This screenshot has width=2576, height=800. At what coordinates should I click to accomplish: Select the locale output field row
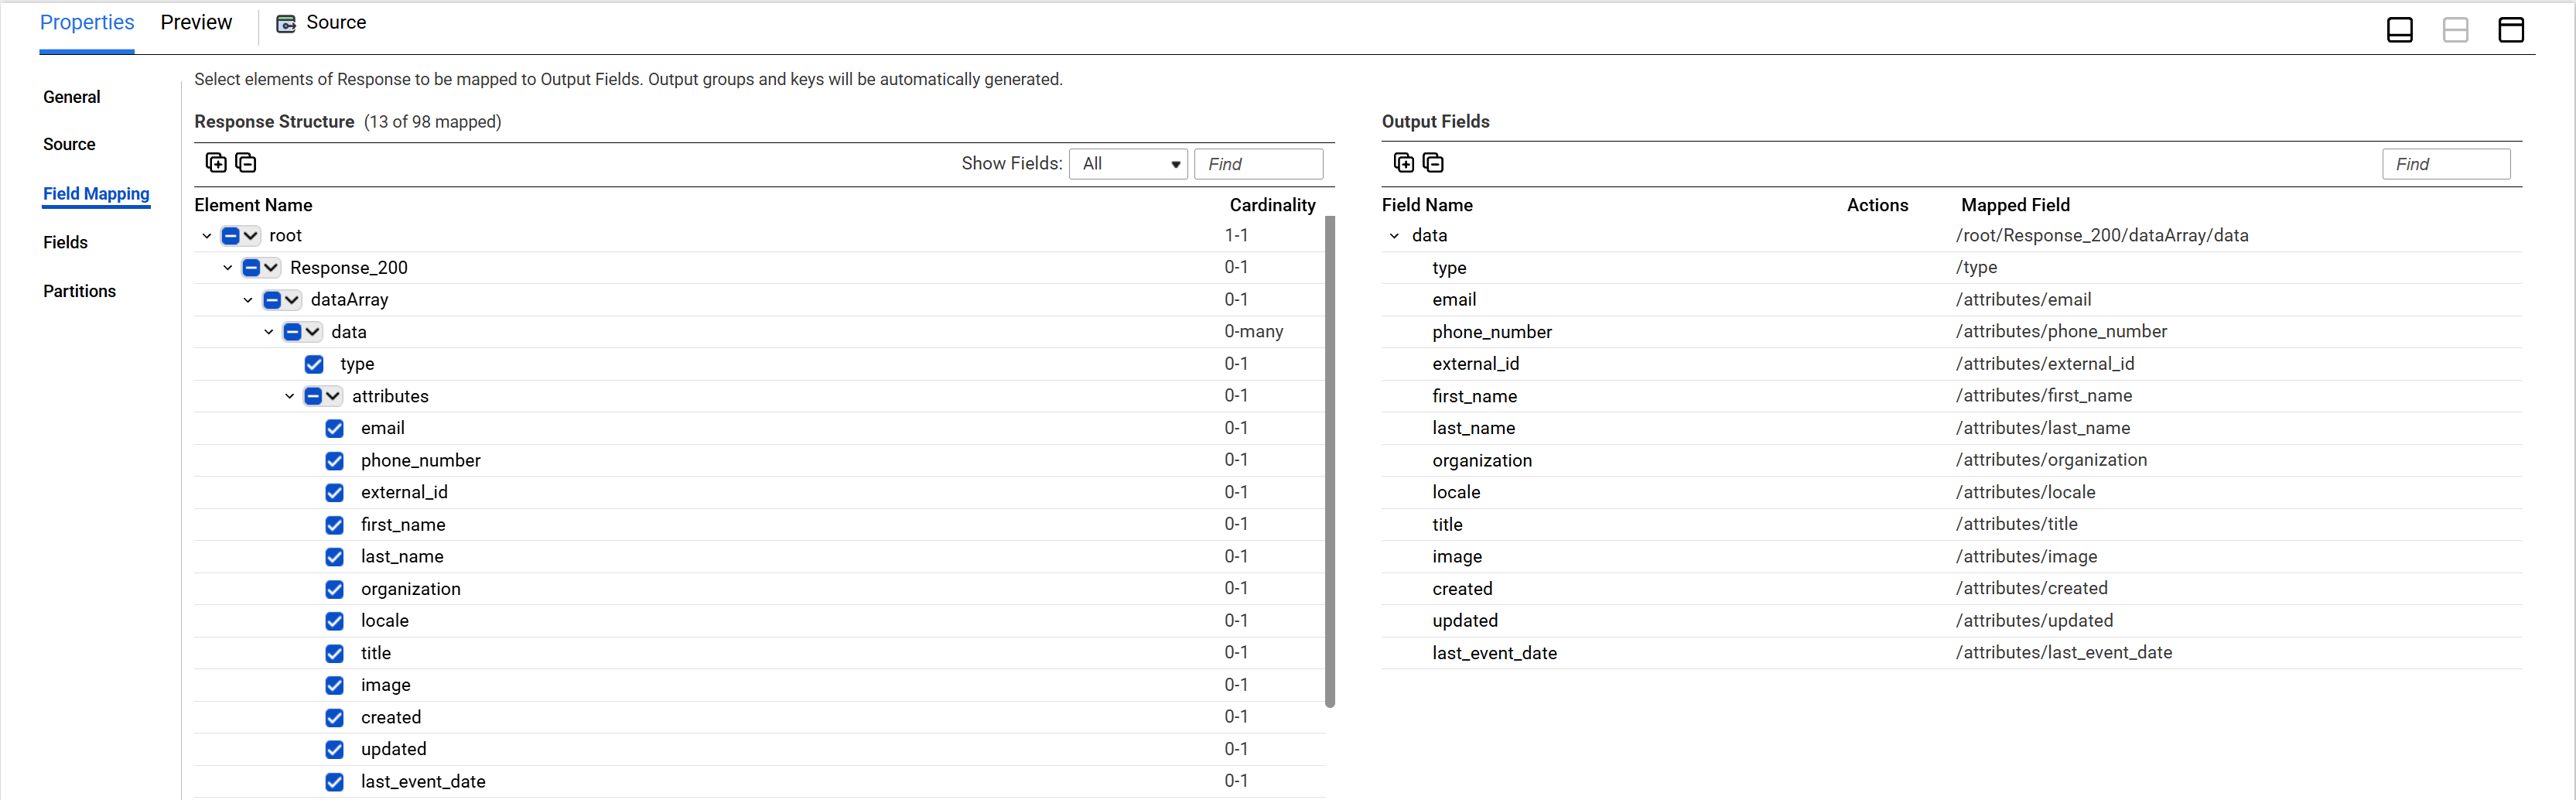coord(1951,493)
